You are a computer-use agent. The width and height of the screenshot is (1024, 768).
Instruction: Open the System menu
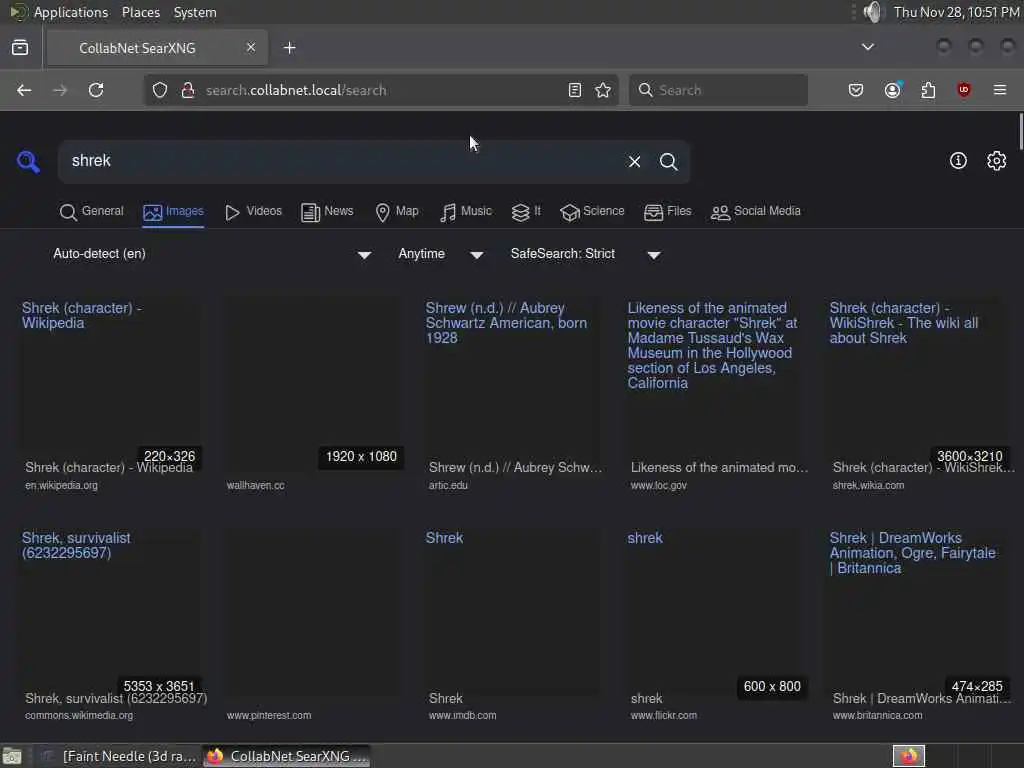coord(195,12)
